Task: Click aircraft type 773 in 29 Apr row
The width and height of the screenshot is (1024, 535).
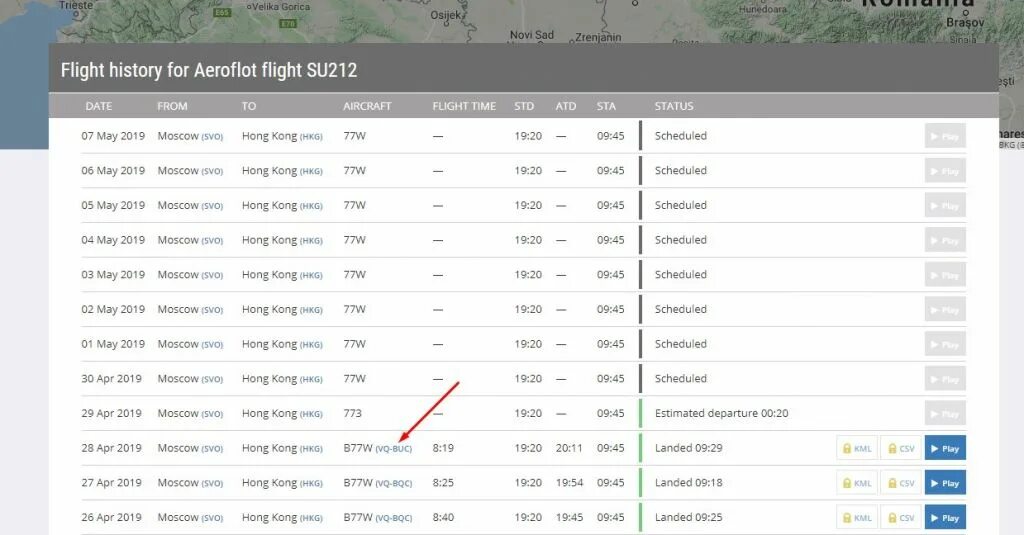Action: pos(353,413)
